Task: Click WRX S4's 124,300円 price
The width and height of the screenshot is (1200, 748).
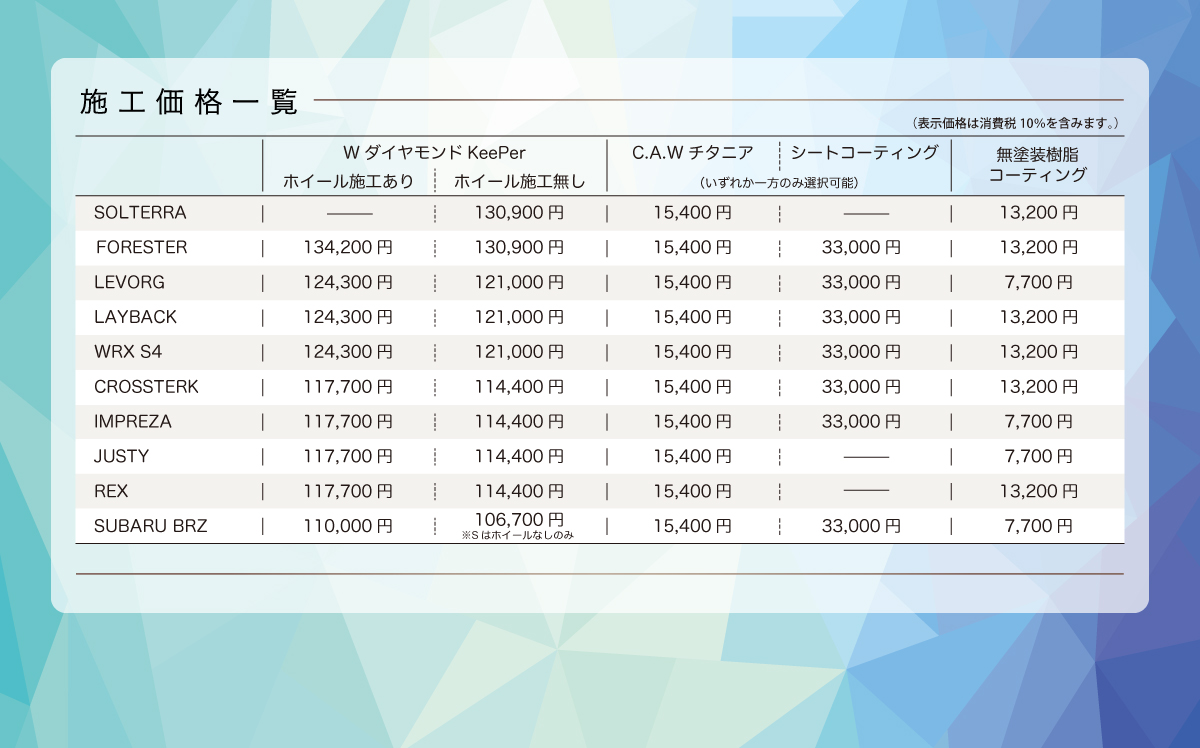Action: (x=348, y=352)
